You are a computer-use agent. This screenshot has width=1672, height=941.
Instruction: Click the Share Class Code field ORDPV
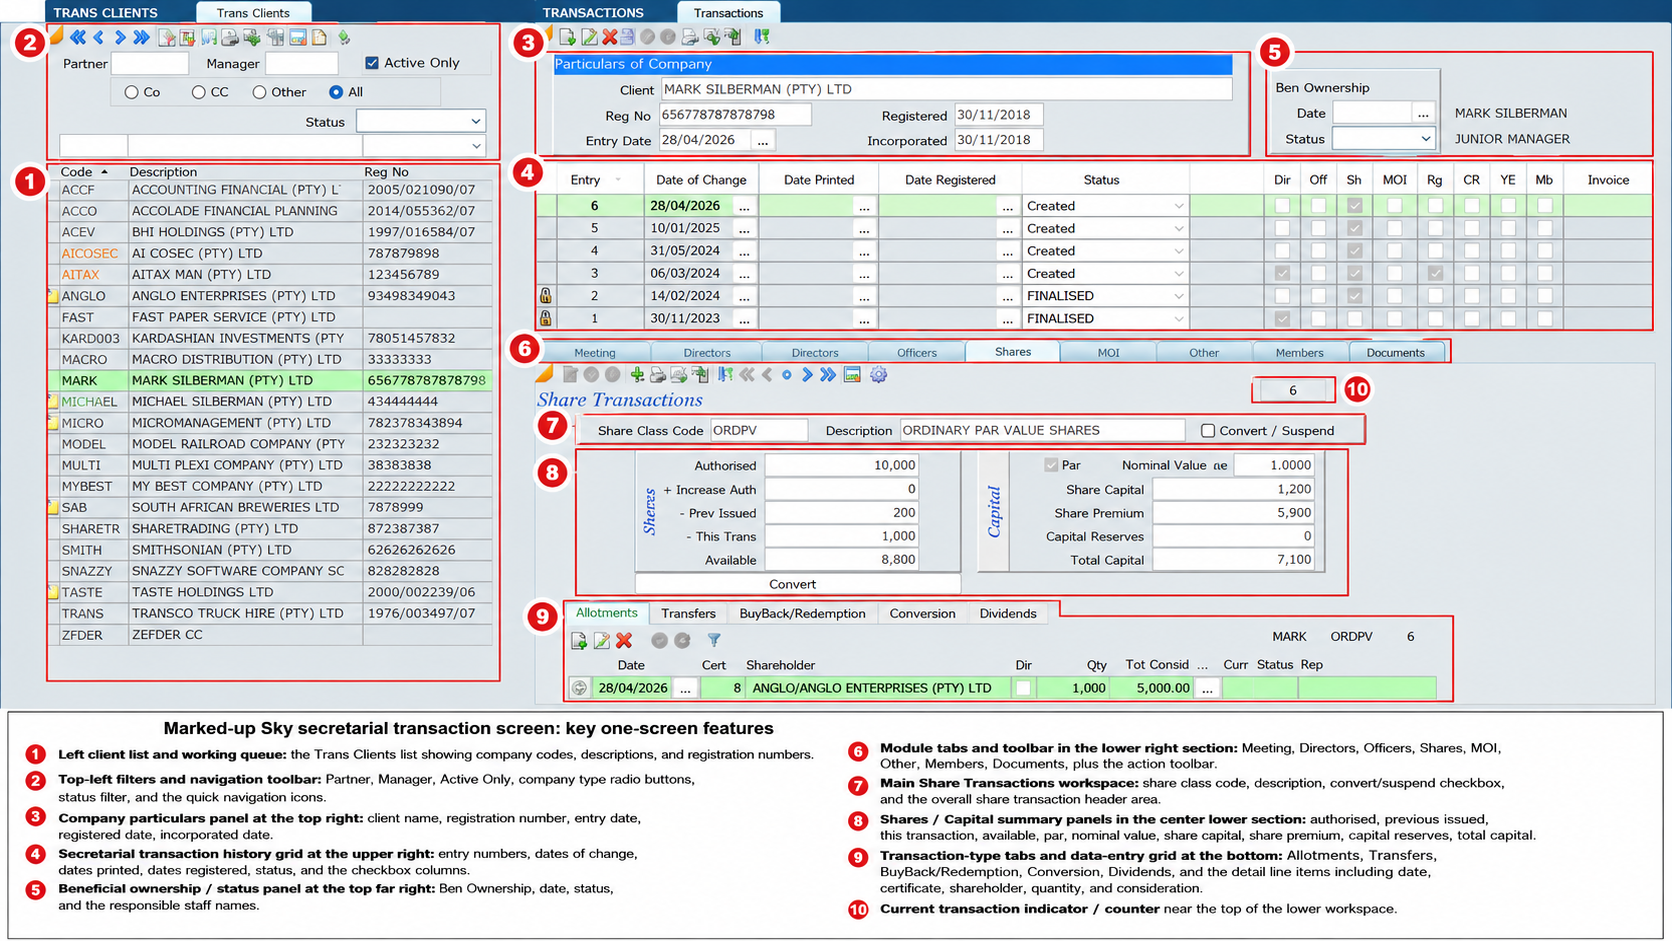point(759,431)
